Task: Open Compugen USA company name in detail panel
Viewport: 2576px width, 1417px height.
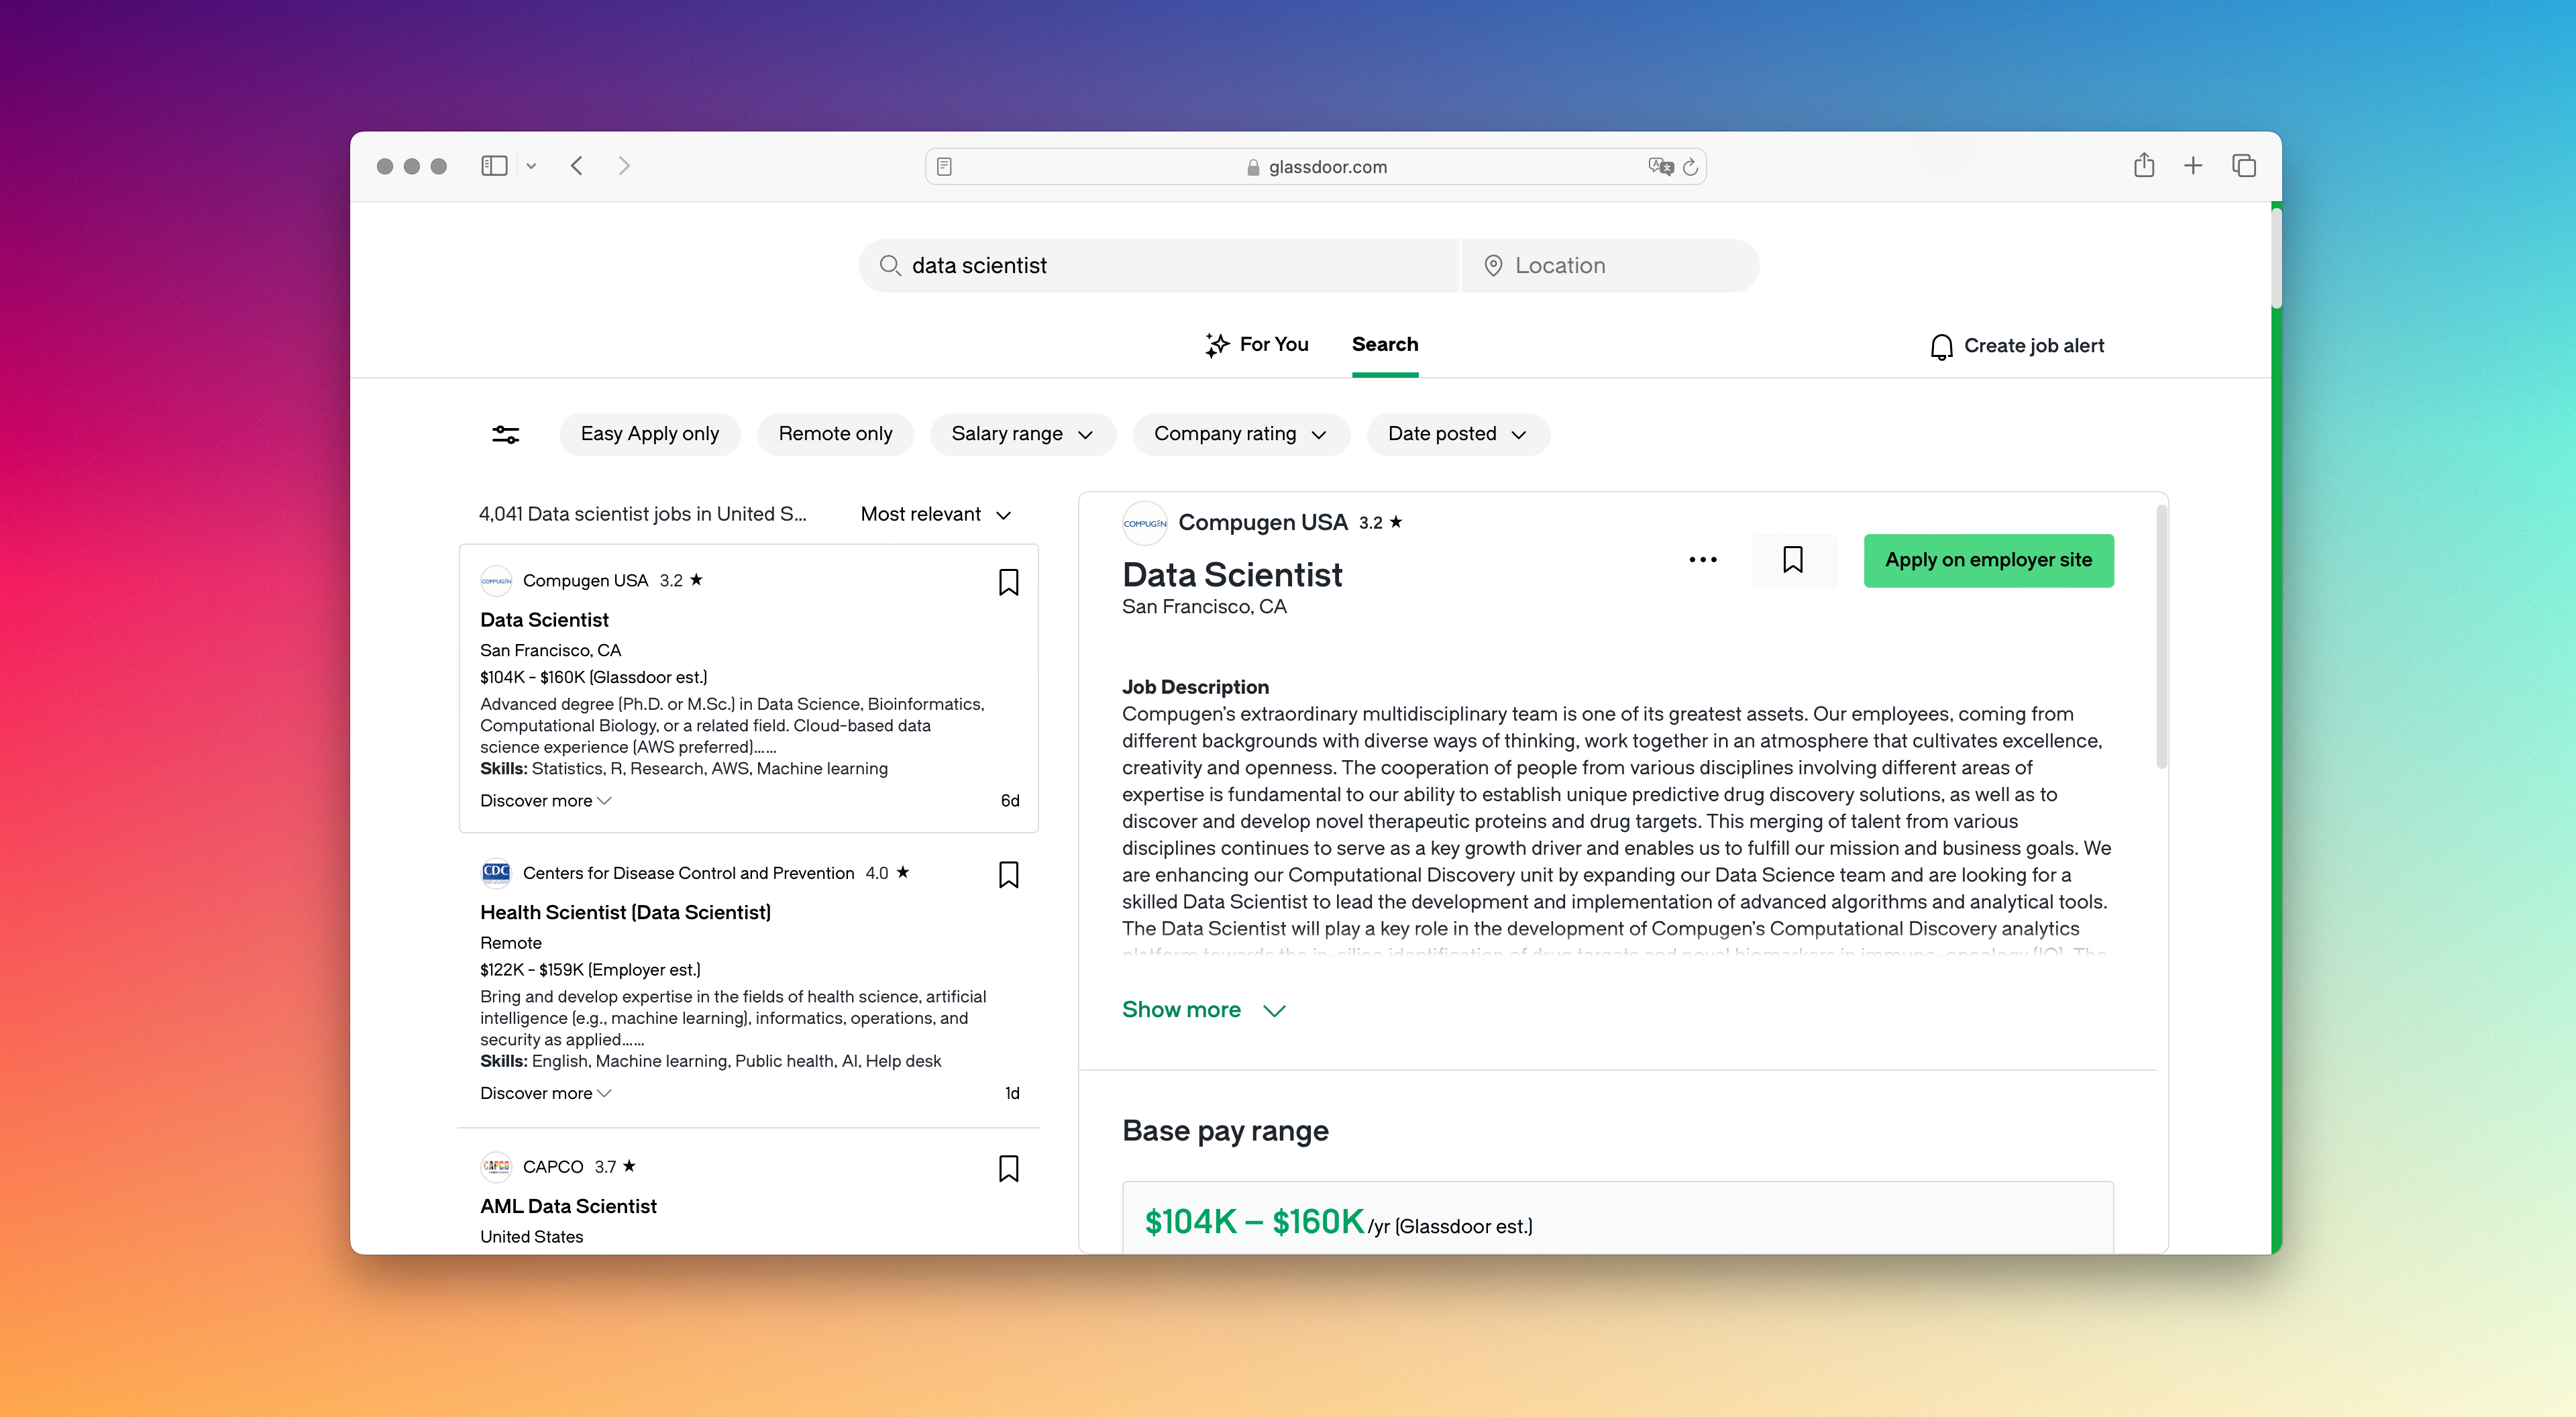Action: coord(1263,523)
